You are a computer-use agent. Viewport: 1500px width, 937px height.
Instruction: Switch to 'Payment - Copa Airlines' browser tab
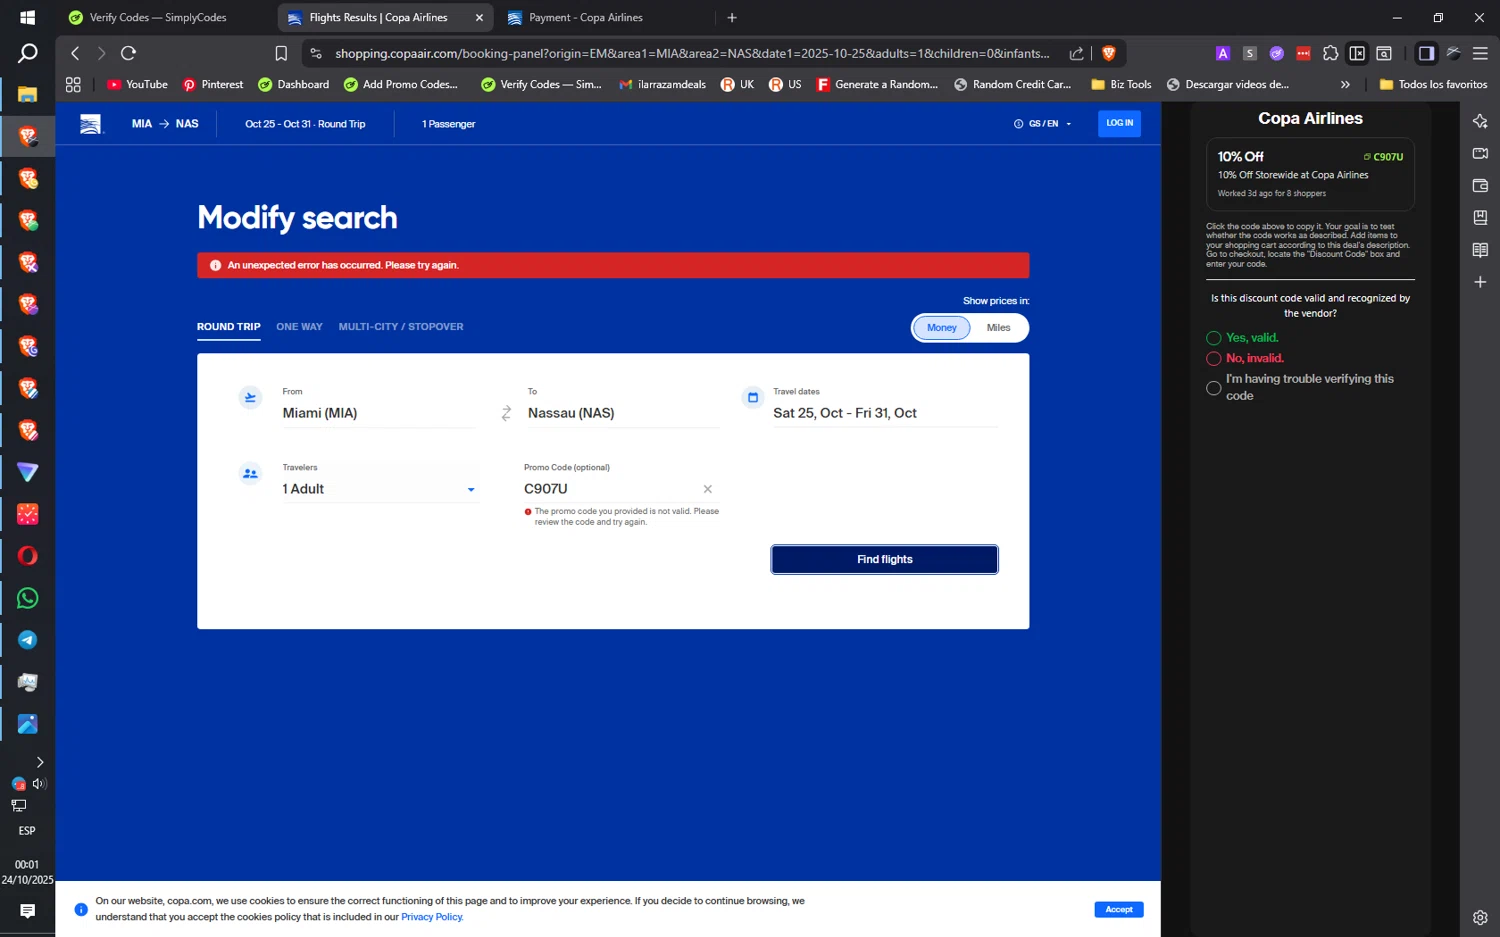586,17
